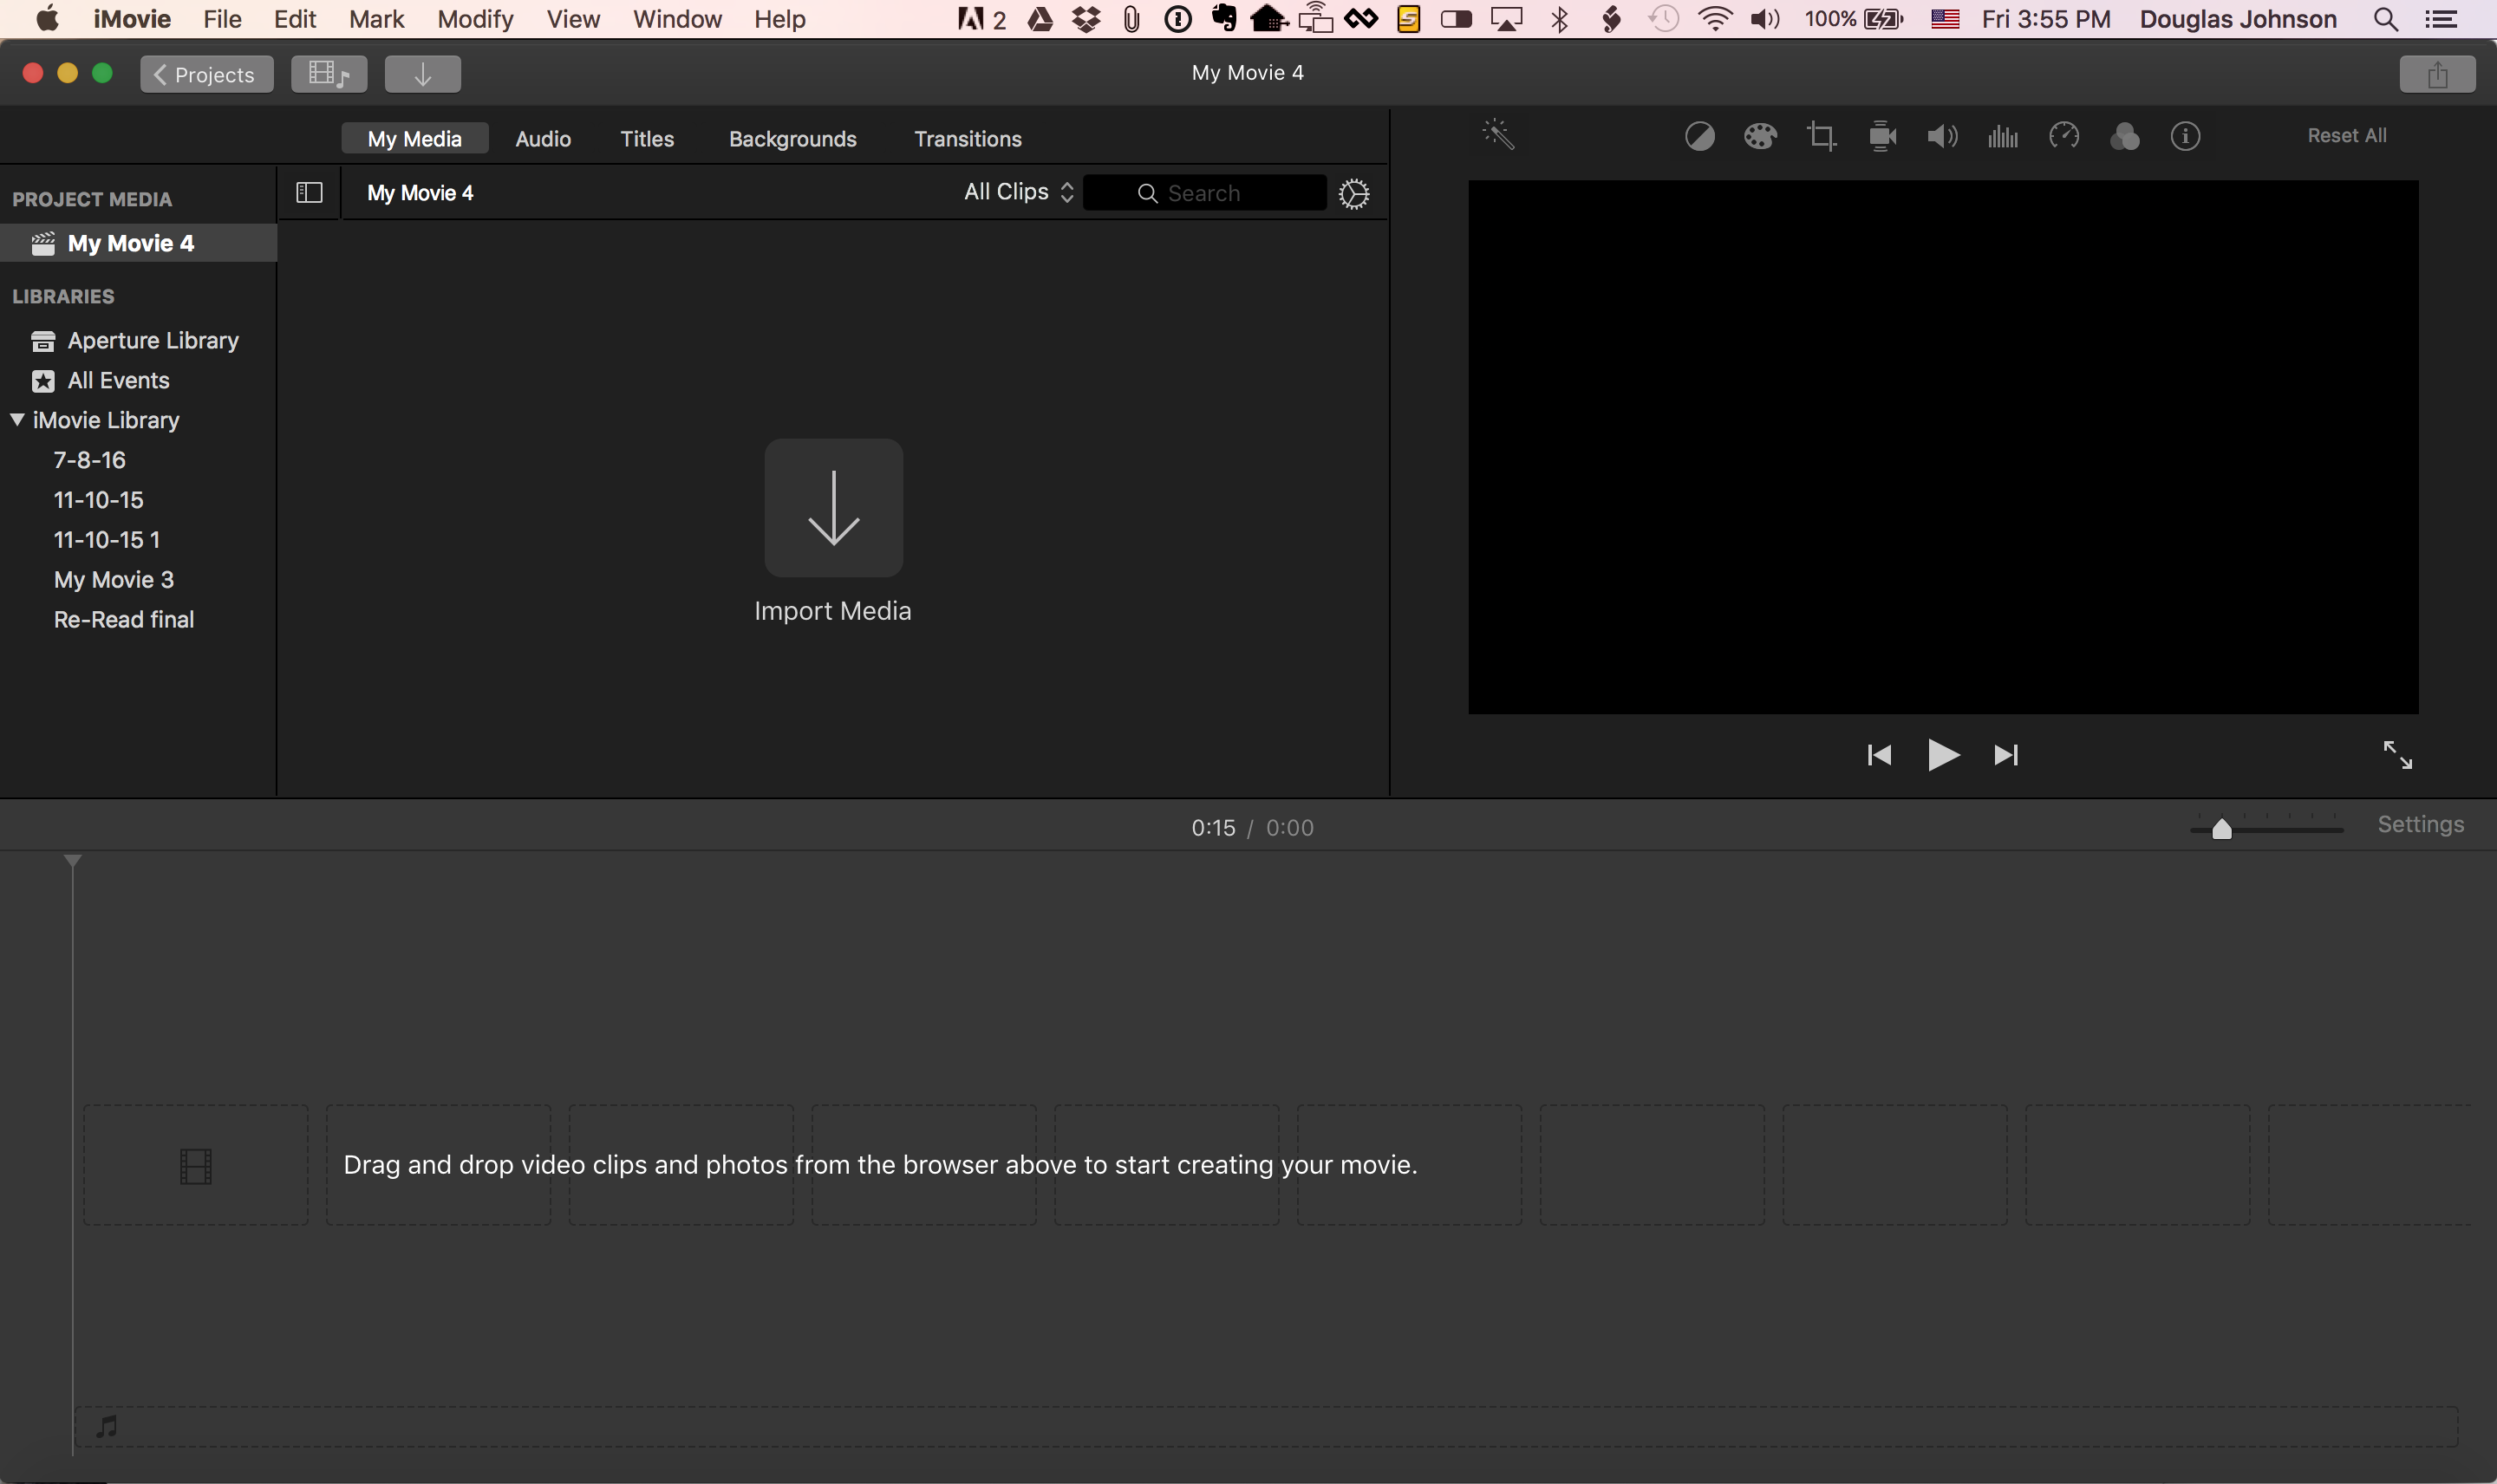Open the color correction palette tool
The width and height of the screenshot is (2497, 1484).
[1760, 136]
